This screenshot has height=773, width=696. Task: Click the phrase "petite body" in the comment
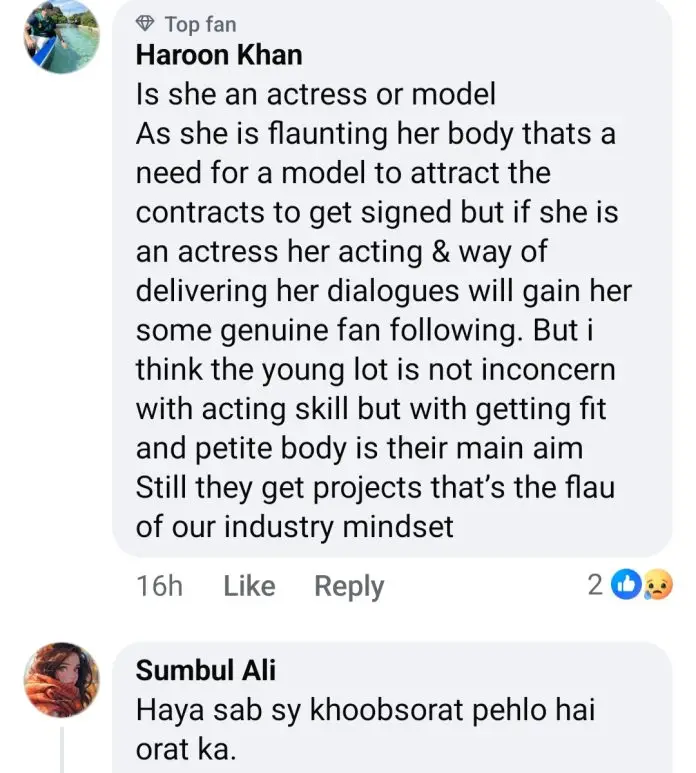tap(284, 447)
